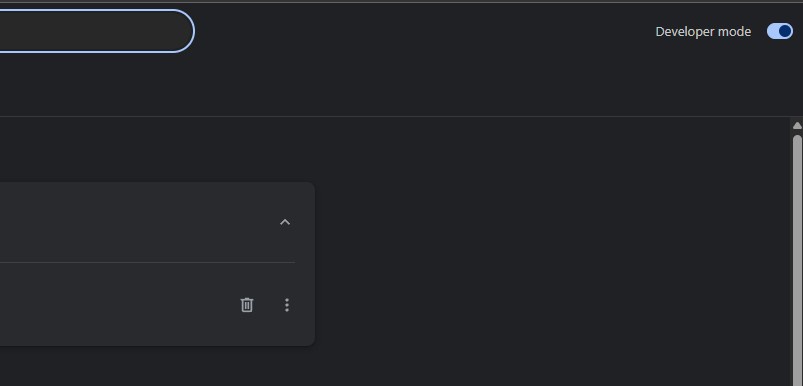Disable Developer mode
The image size is (803, 386).
point(779,31)
